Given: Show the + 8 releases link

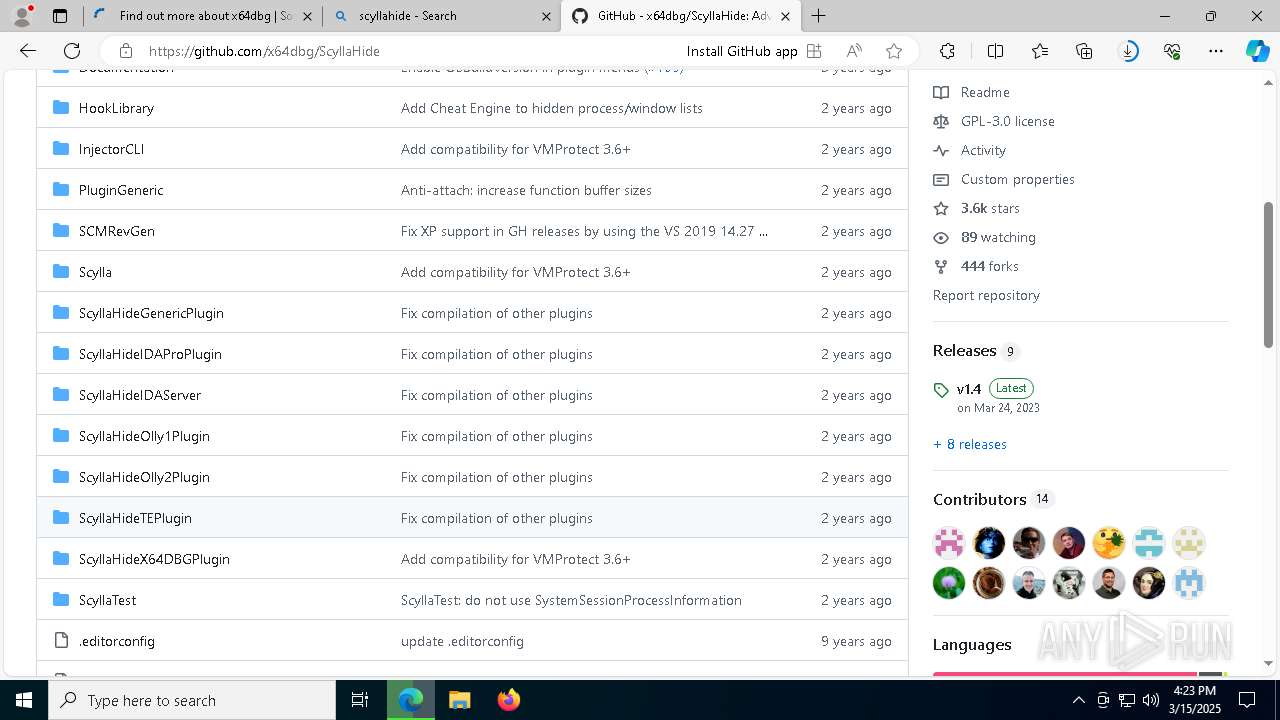Looking at the screenshot, I should 969,444.
